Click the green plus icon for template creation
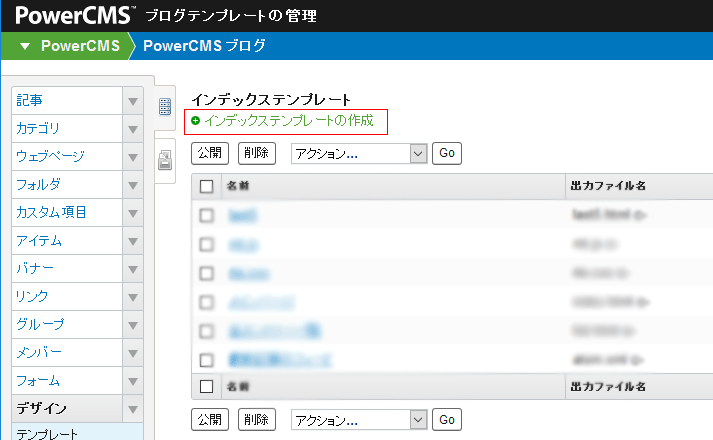 point(196,121)
